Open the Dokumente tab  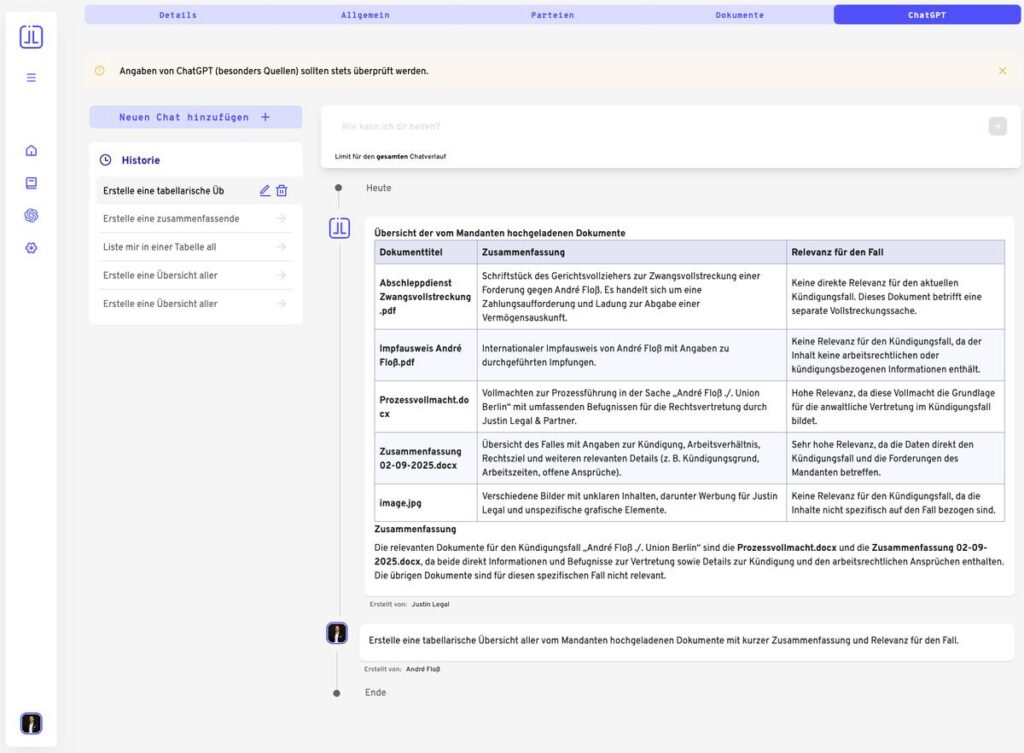739,15
